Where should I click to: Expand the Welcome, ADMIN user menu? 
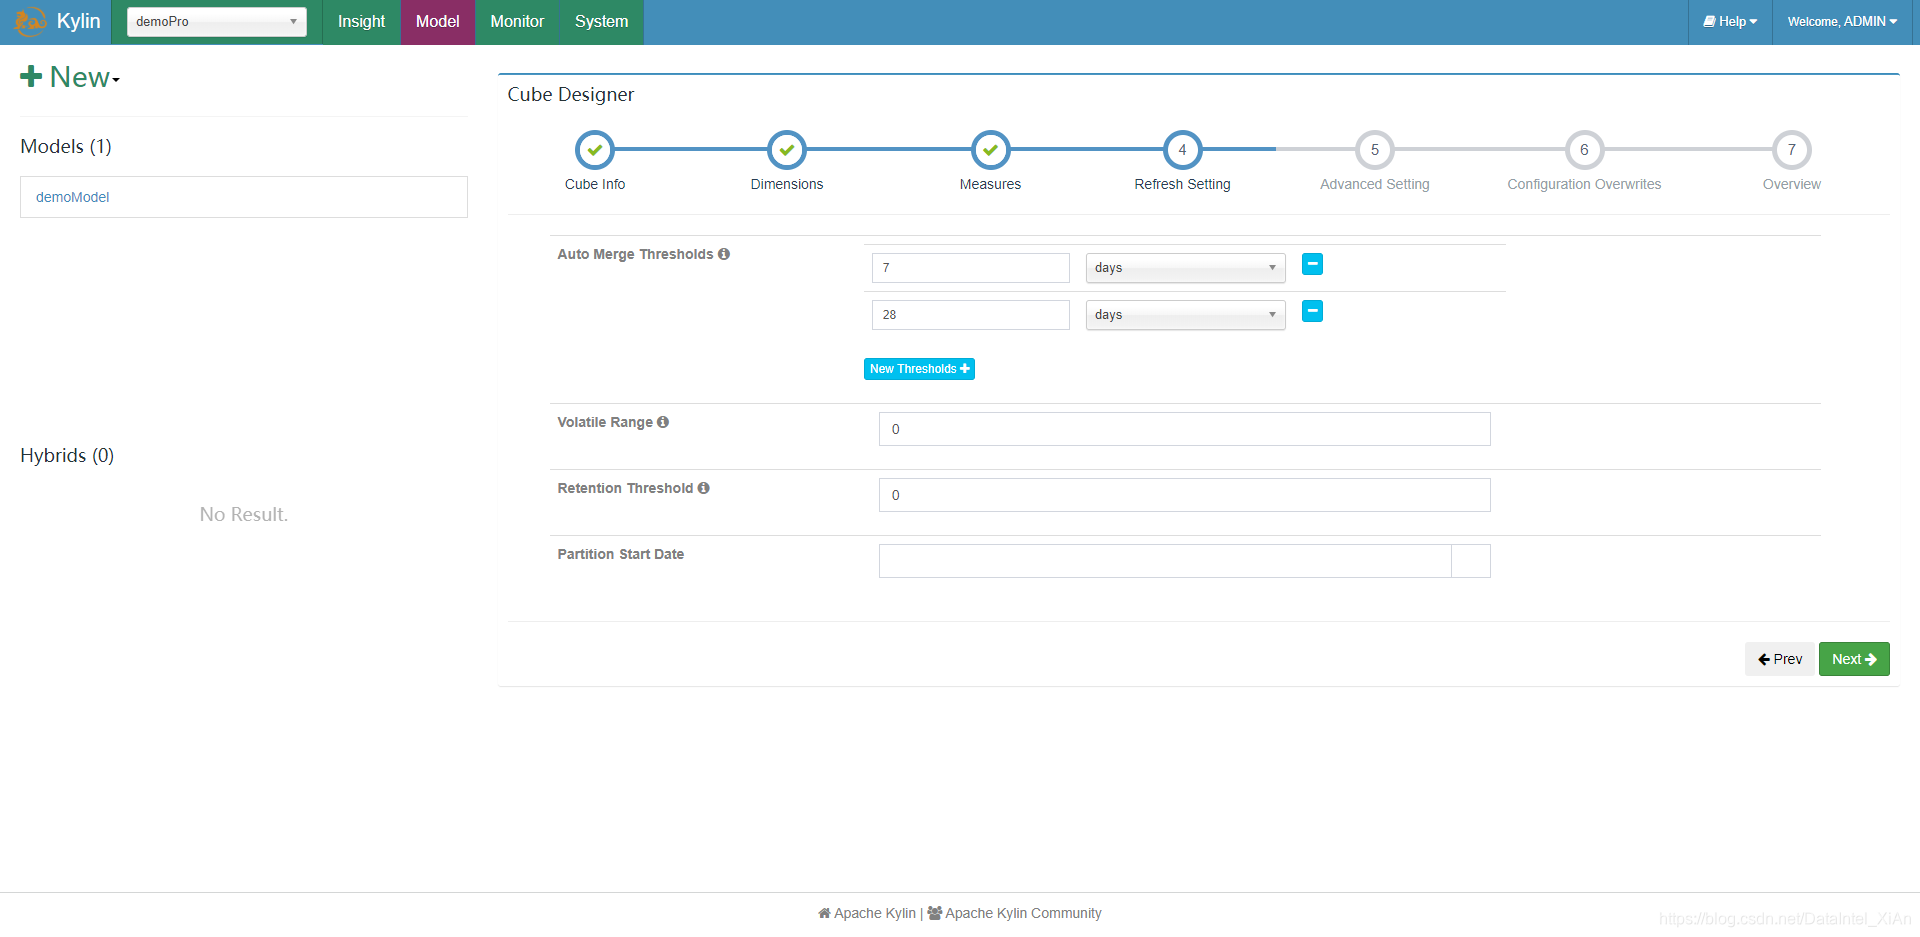click(x=1842, y=21)
